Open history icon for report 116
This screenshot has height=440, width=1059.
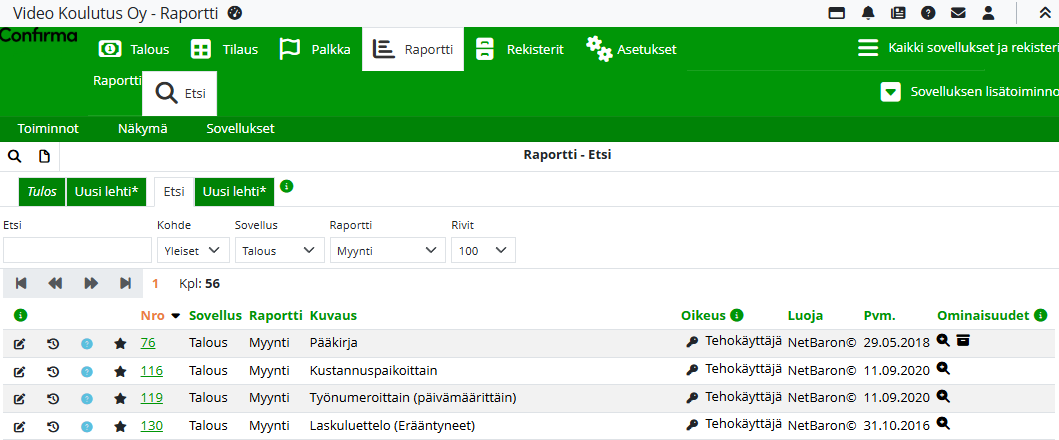click(x=53, y=372)
